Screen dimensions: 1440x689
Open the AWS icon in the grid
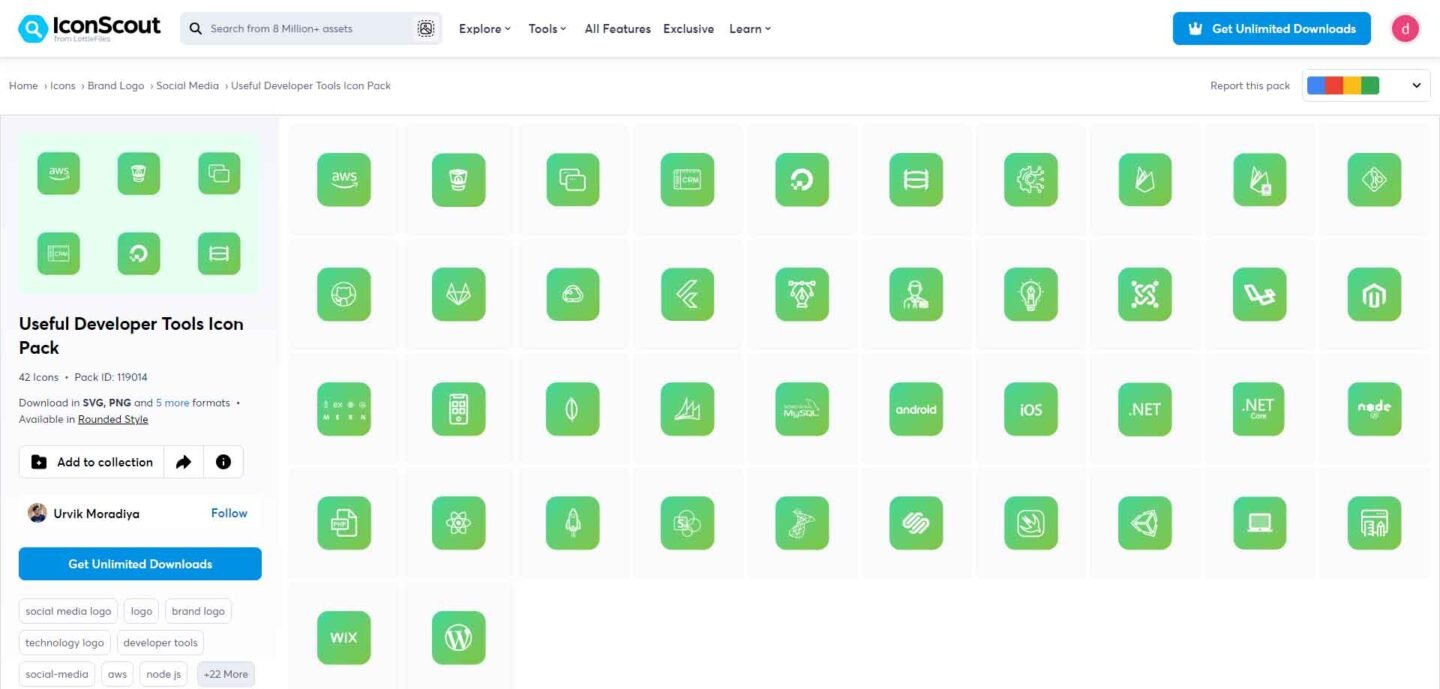[x=344, y=180]
